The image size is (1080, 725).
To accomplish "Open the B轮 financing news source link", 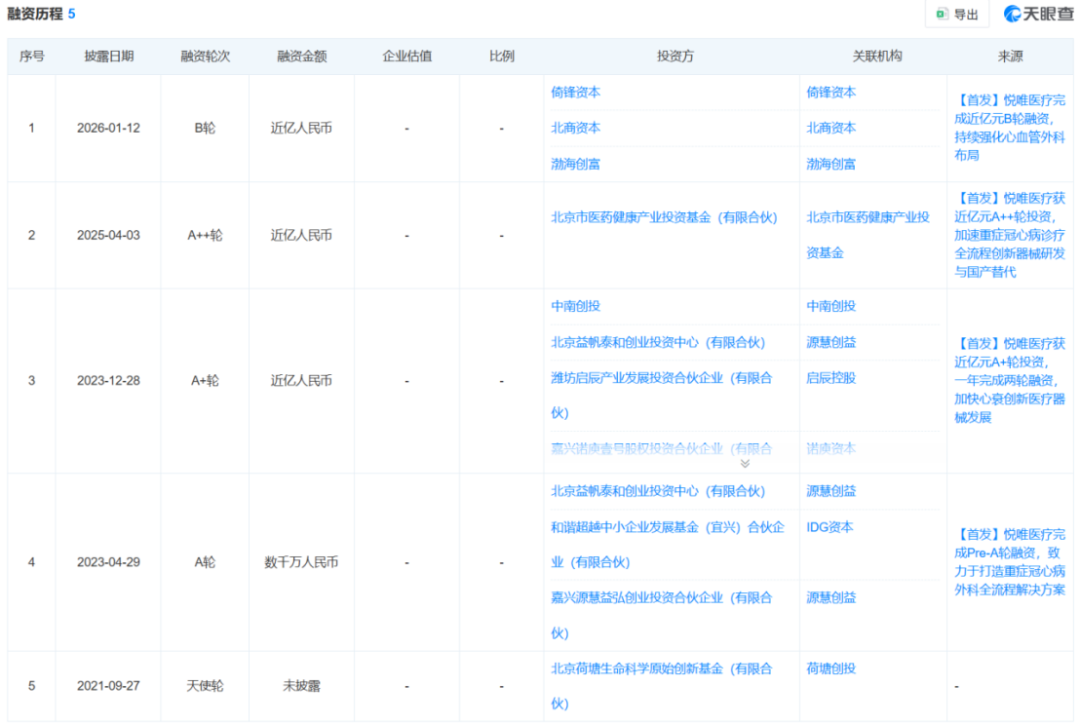I will (x=1009, y=128).
